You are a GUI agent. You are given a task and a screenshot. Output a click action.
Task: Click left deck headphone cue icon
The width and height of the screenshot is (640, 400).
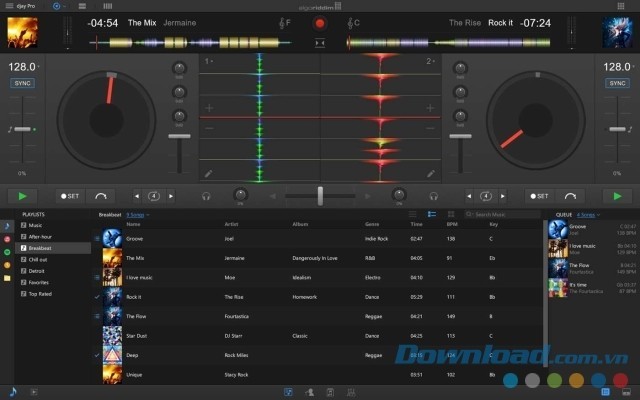205,196
